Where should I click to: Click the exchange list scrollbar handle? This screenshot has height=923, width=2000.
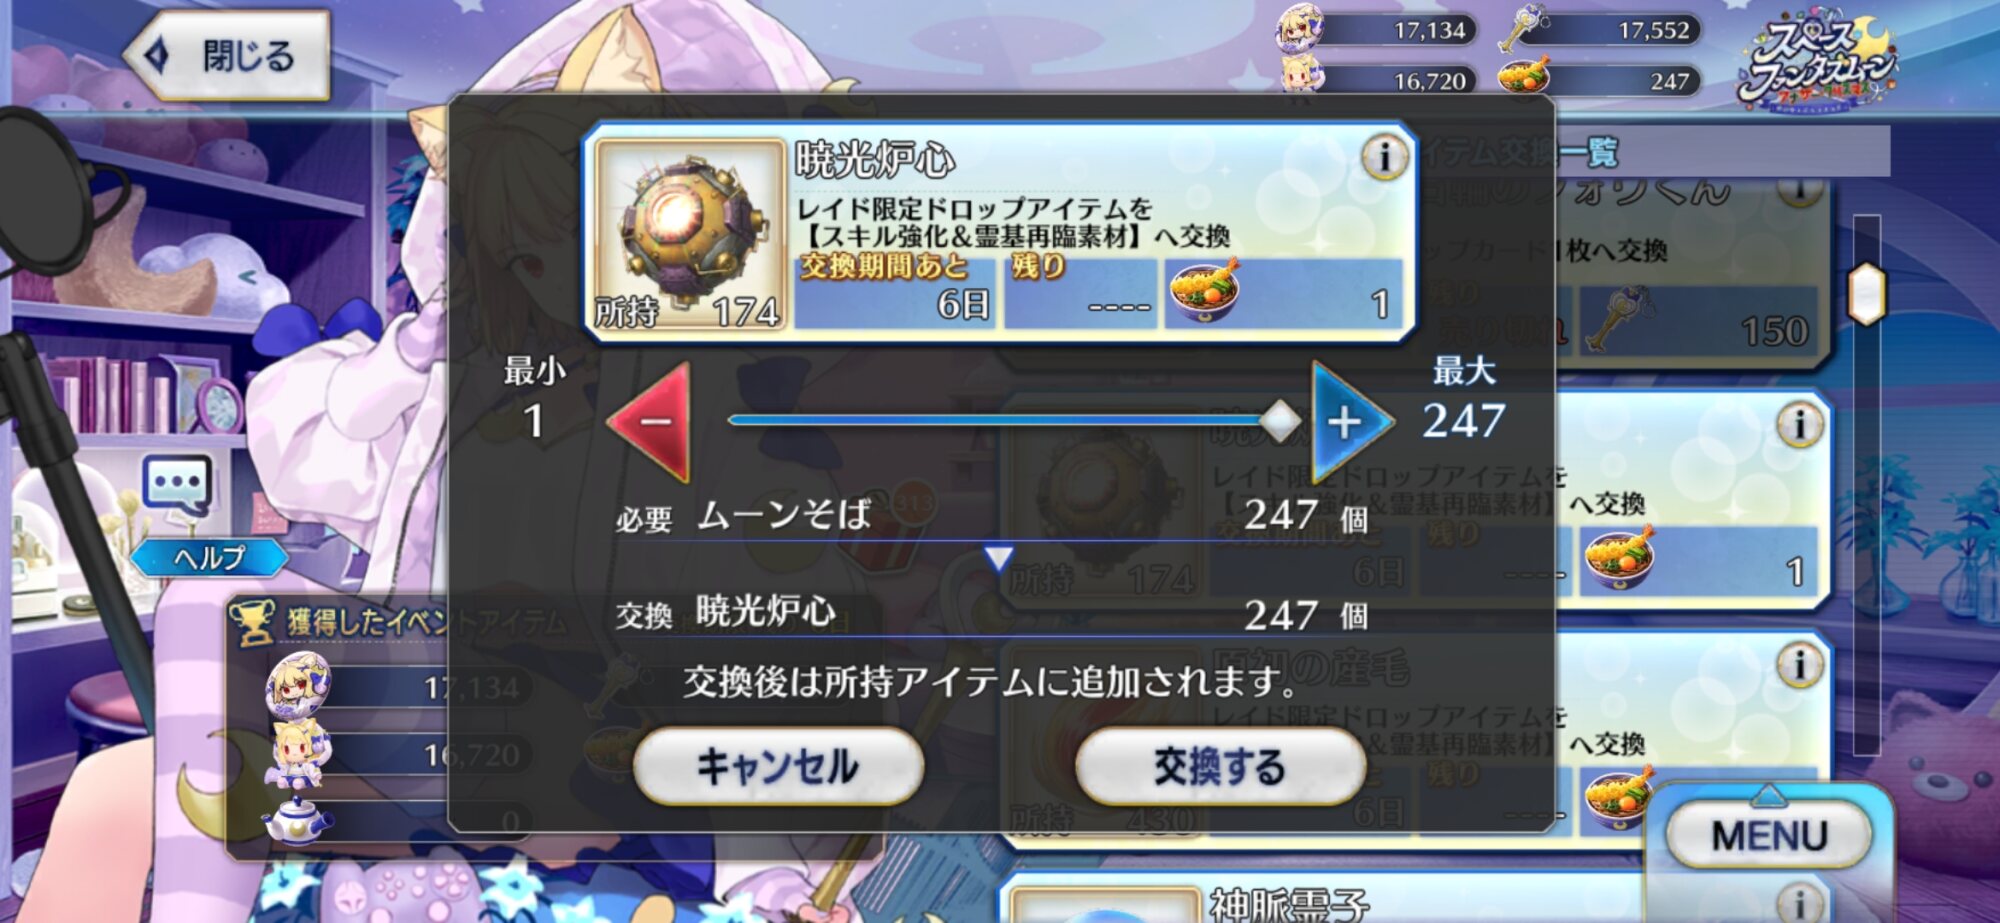point(1867,294)
